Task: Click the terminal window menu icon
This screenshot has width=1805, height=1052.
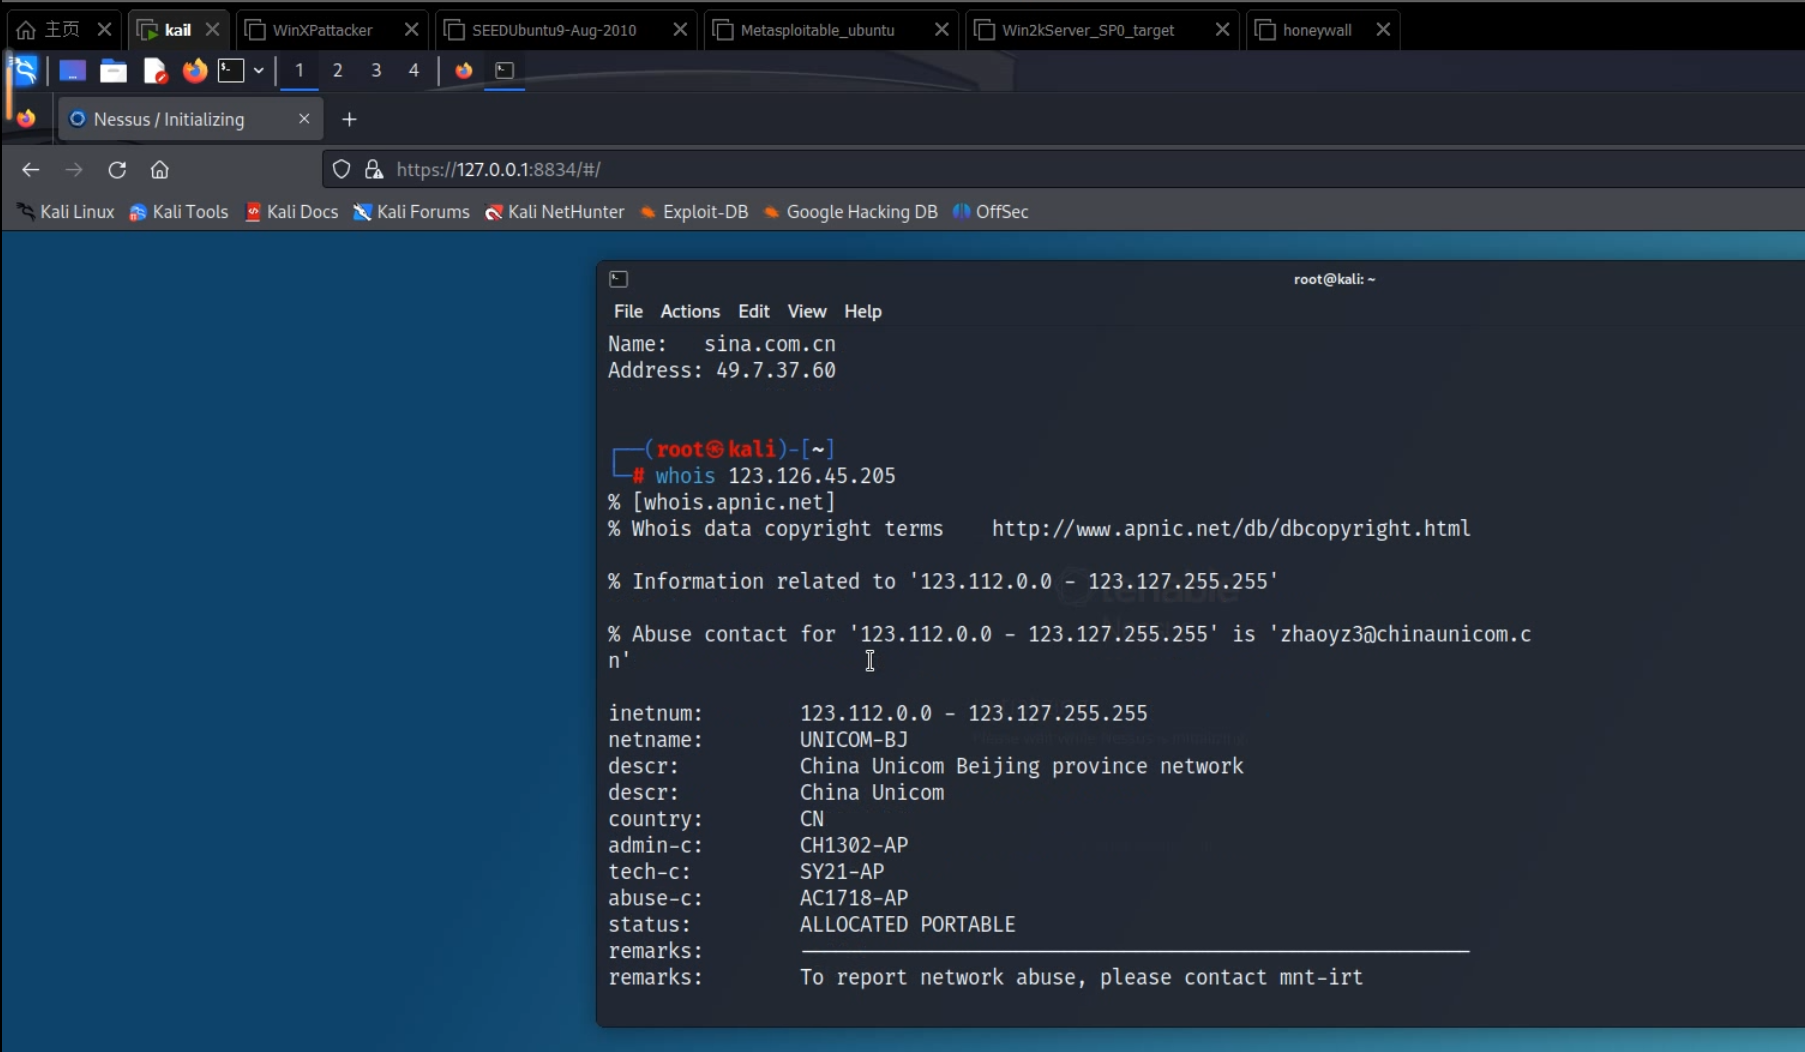Action: 619,279
